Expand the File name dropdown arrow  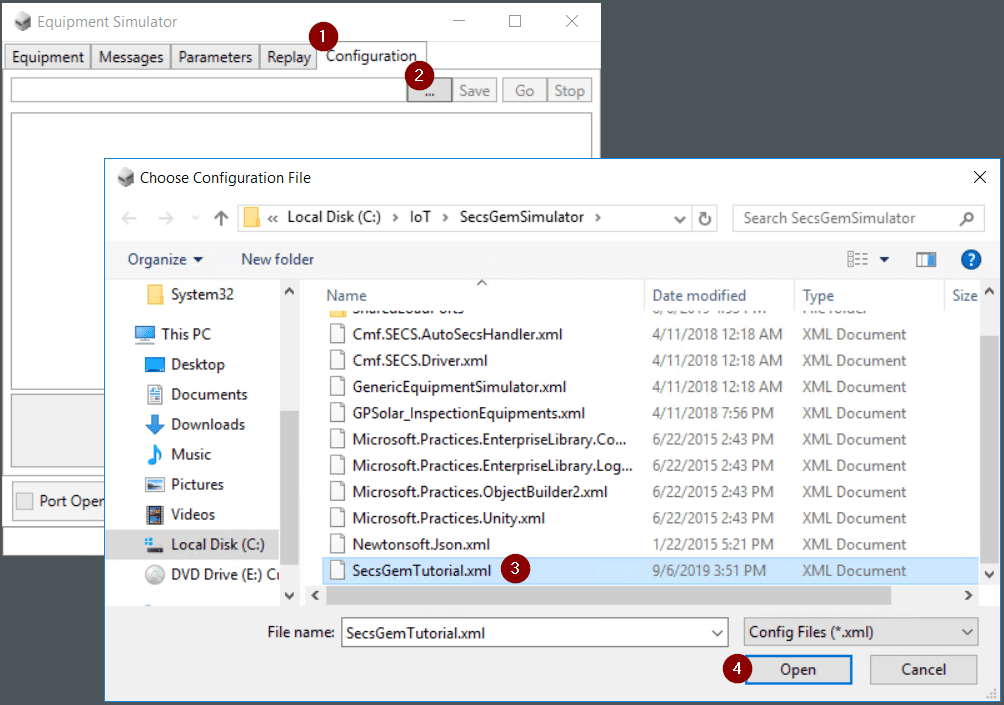717,633
